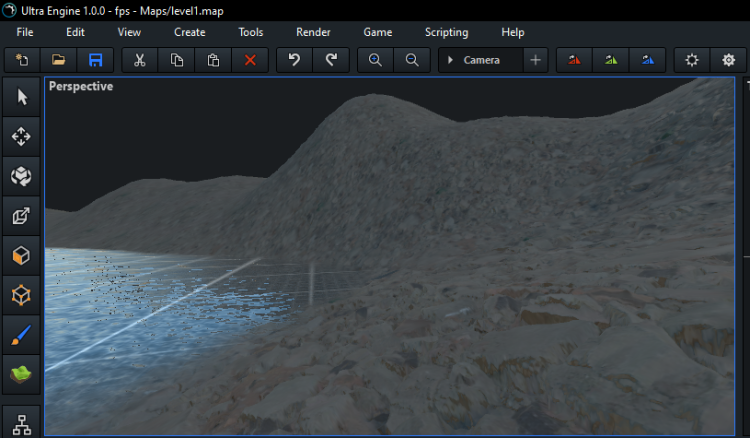Click the New file toolbar icon
Image resolution: width=750 pixels, height=438 pixels.
pos(22,60)
